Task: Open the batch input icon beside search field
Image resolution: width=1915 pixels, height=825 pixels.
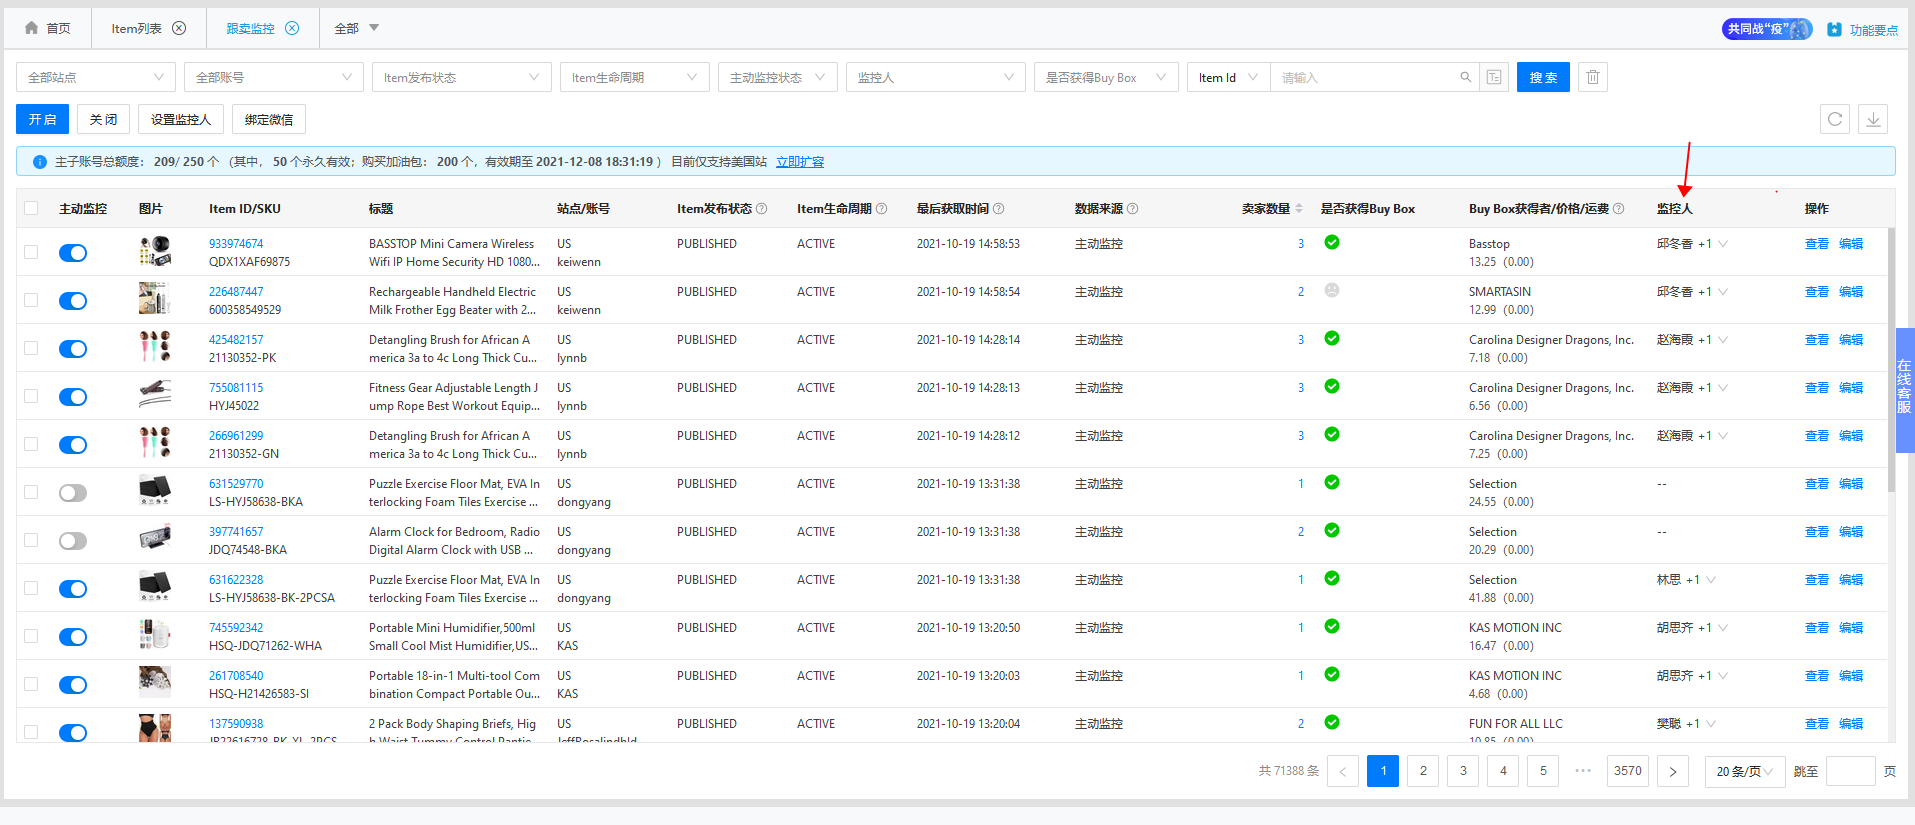Action: click(x=1494, y=77)
